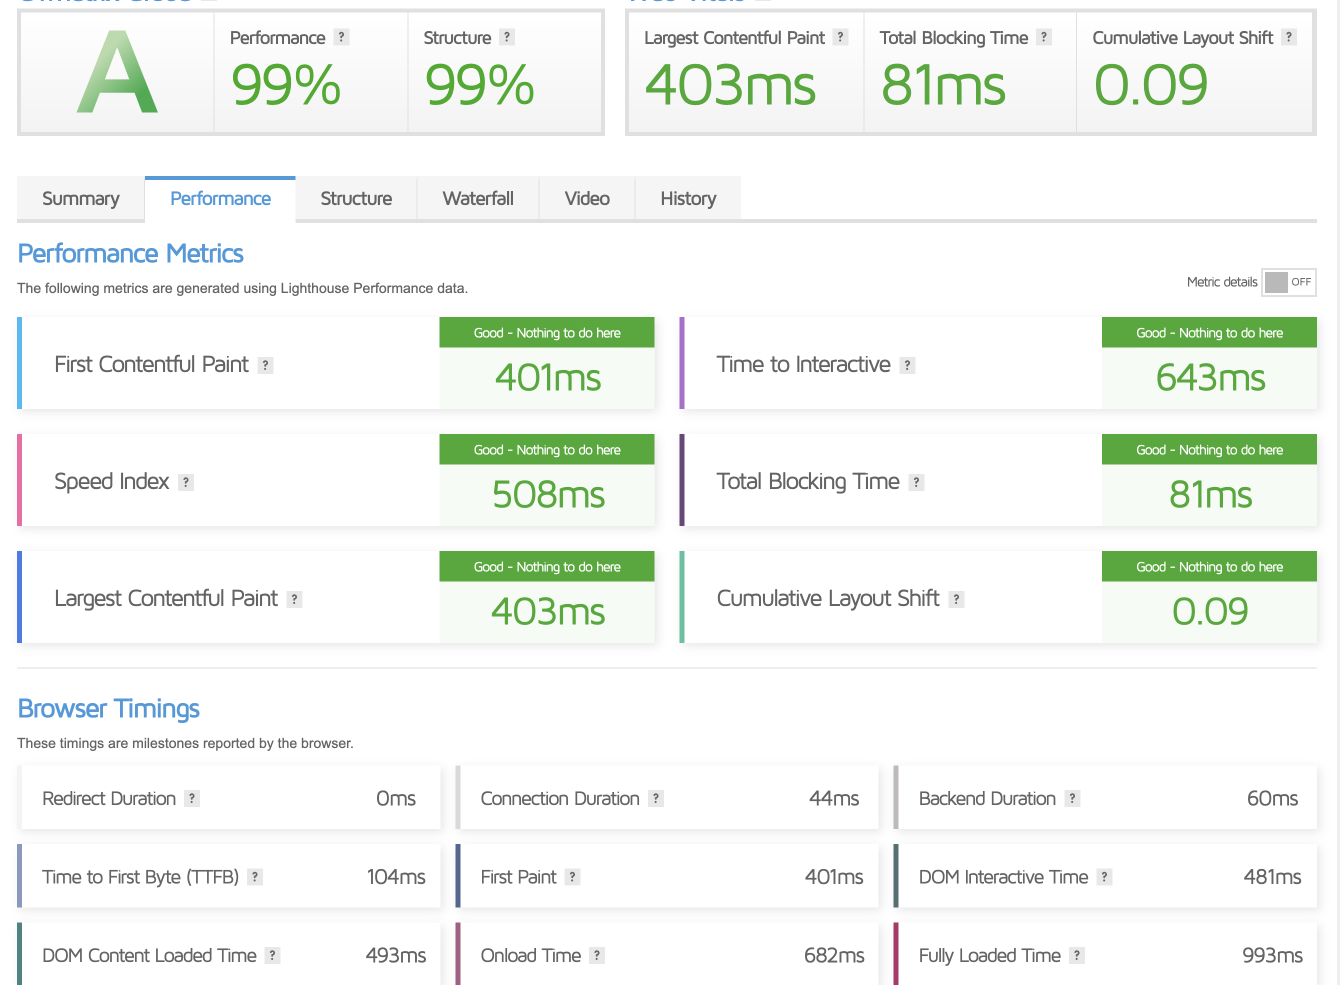Click the 643ms Time to Interactive value

[1210, 378]
